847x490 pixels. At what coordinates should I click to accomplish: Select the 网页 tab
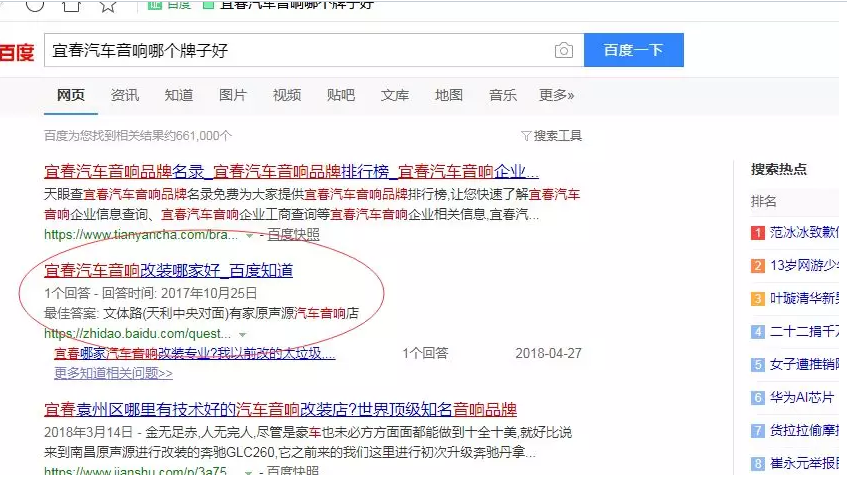tap(71, 95)
